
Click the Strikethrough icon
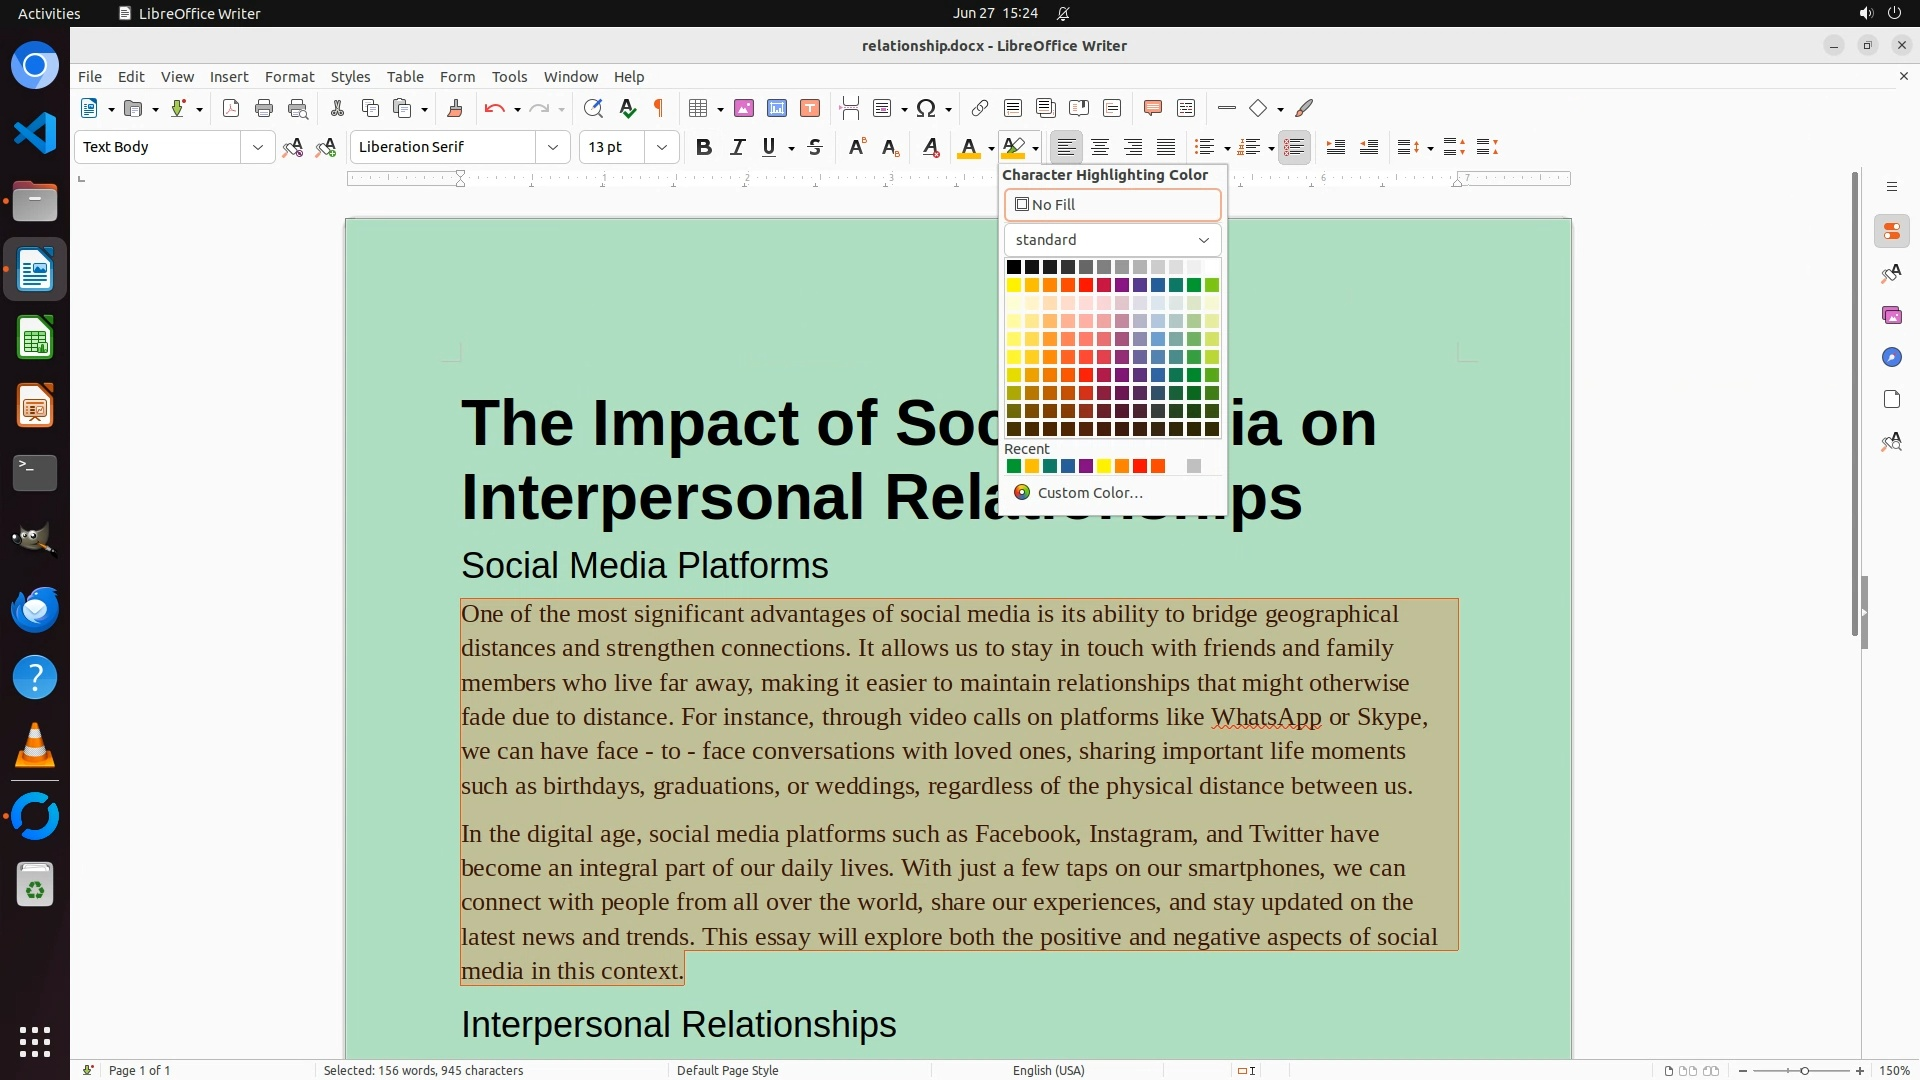click(815, 147)
